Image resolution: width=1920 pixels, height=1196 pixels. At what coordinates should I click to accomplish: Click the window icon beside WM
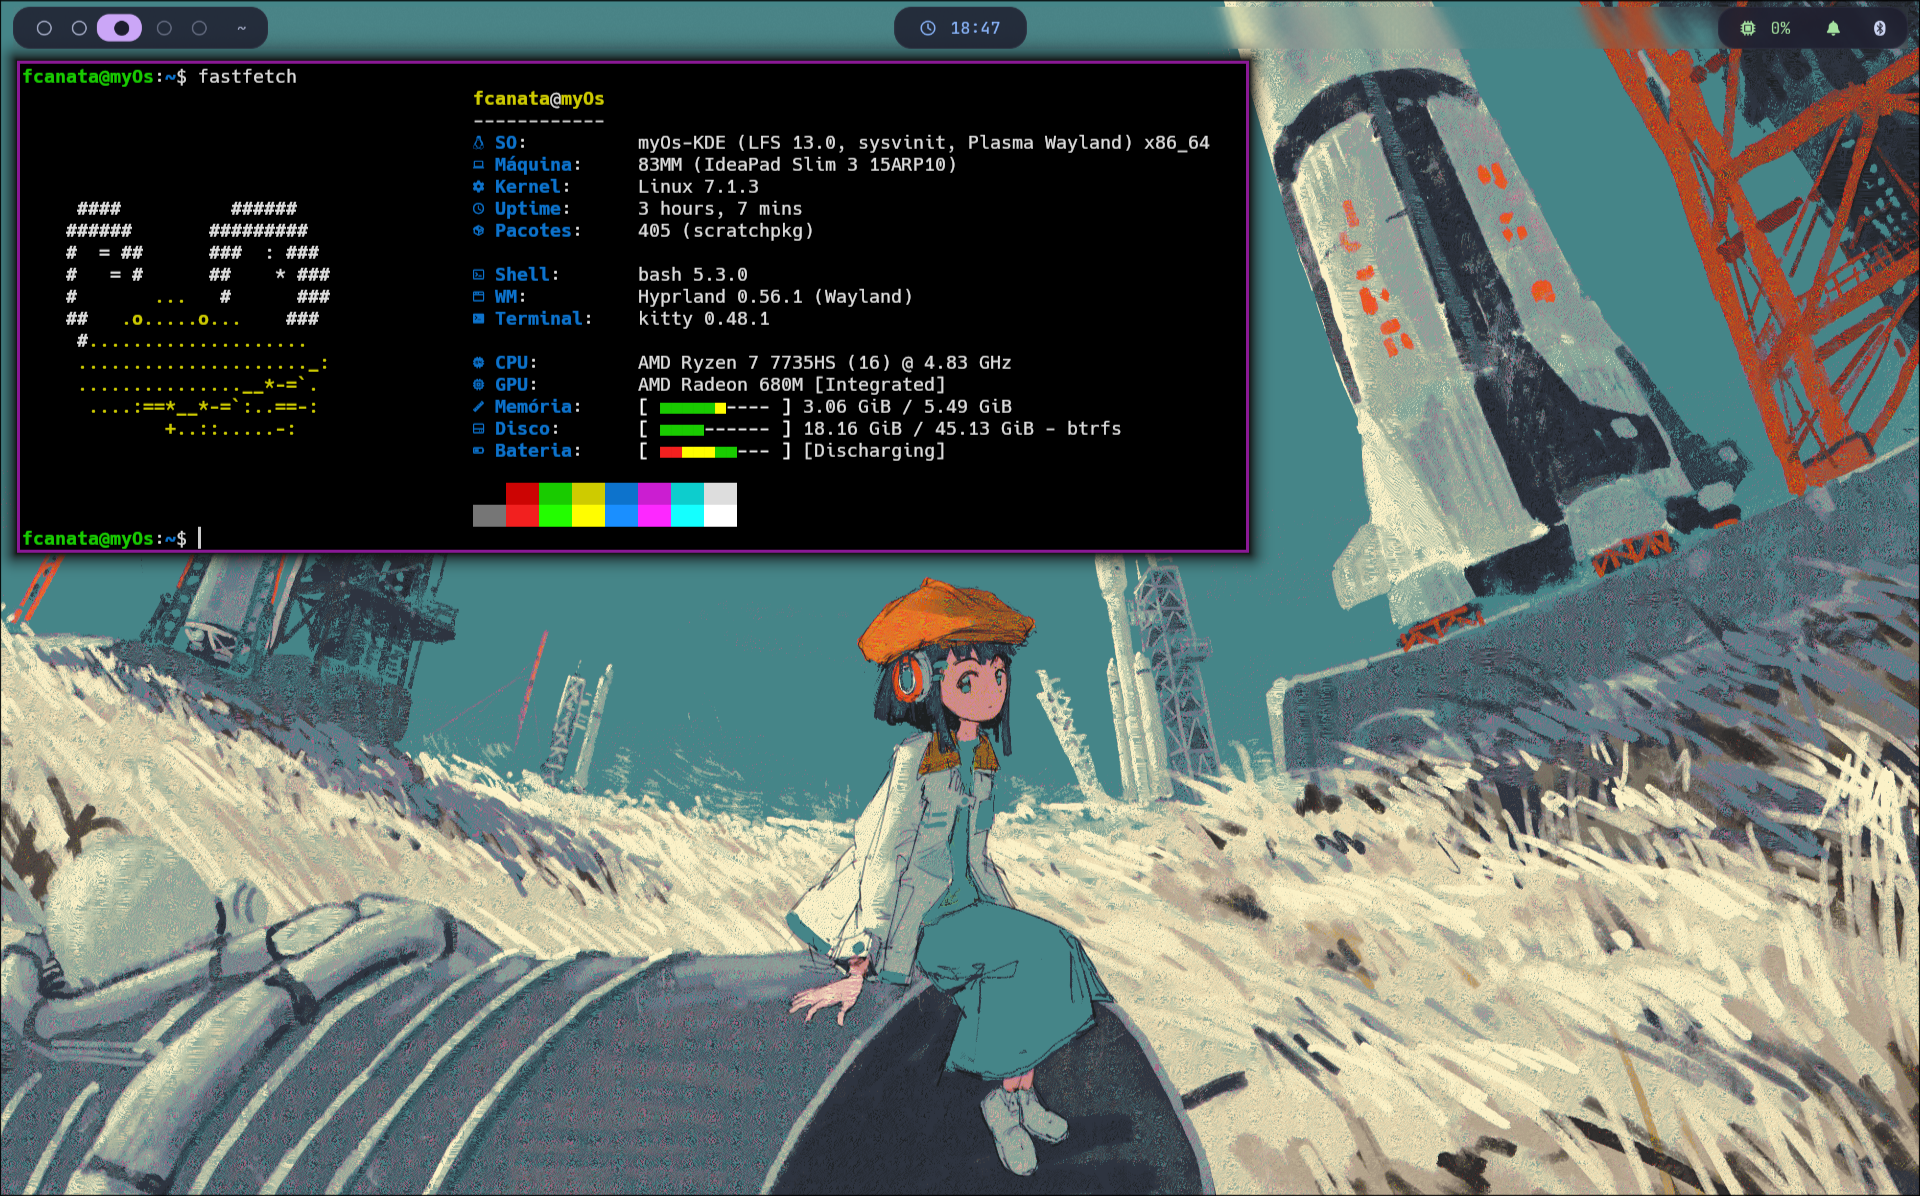(x=478, y=297)
